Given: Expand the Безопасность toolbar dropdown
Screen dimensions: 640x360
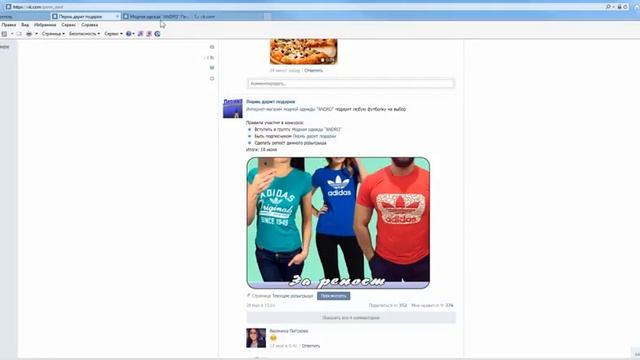Looking at the screenshot, I should 84,34.
